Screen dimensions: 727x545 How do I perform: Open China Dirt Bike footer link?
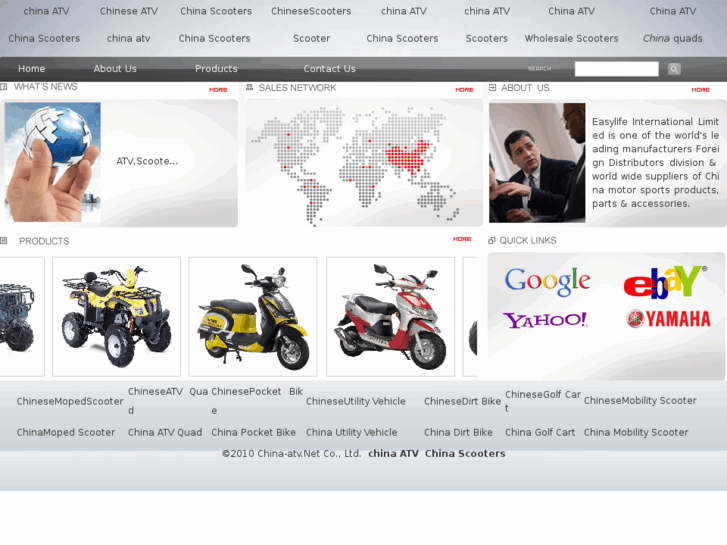point(458,432)
